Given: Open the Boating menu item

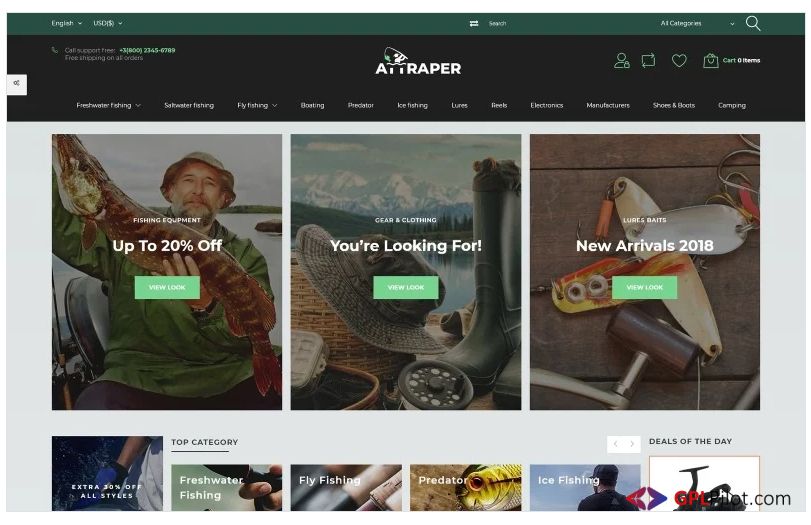Looking at the screenshot, I should (x=312, y=106).
